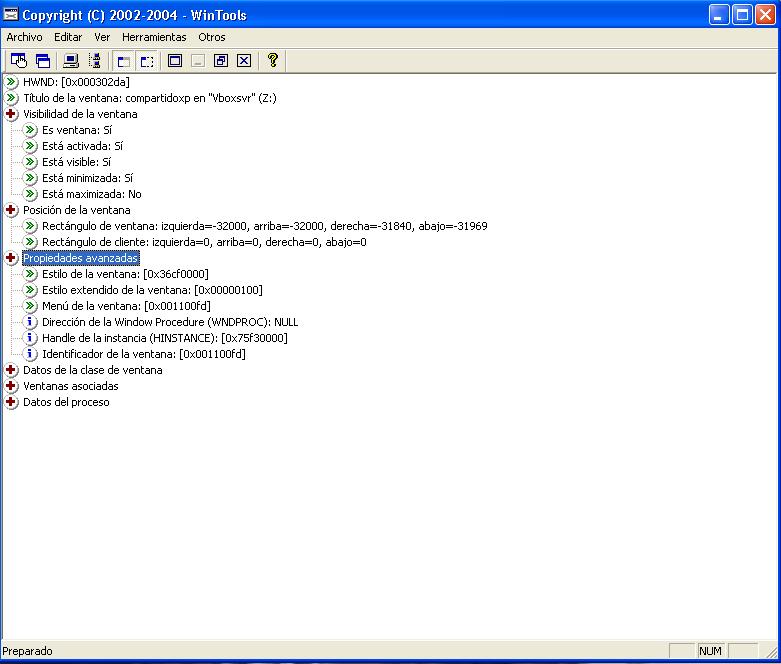Viewport: 781px width, 664px height.
Task: Expand the Ventanas asociadas node
Action: [11, 386]
